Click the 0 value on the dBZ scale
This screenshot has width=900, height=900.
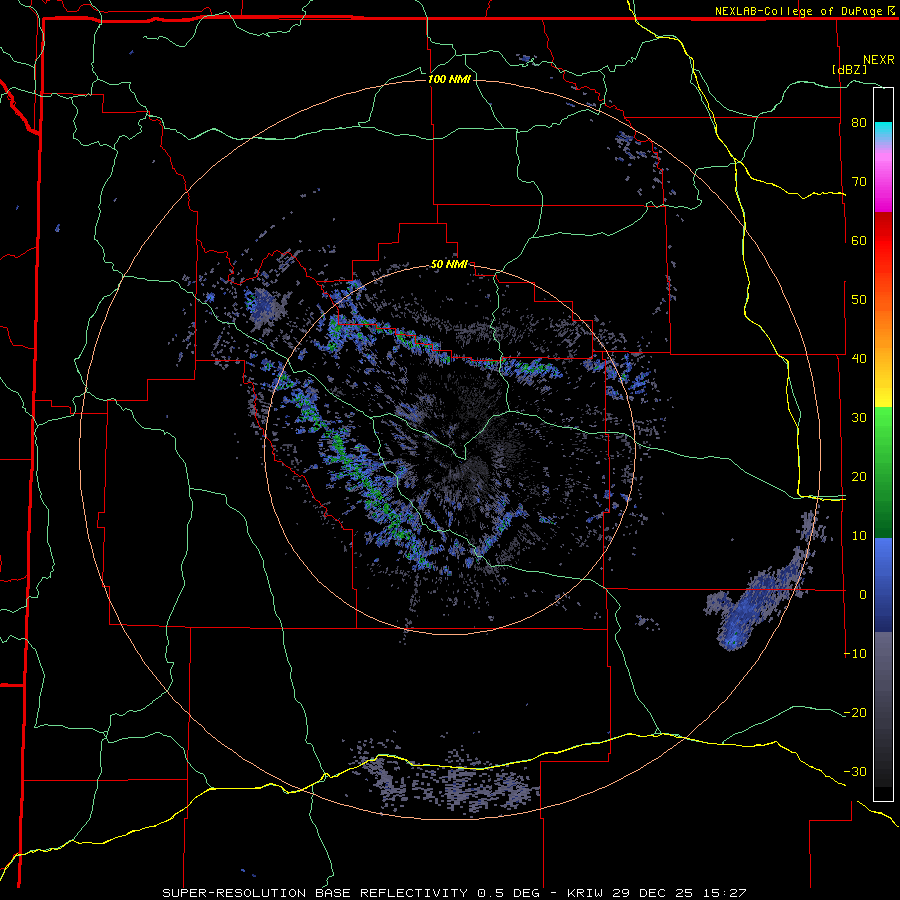[x=863, y=595]
